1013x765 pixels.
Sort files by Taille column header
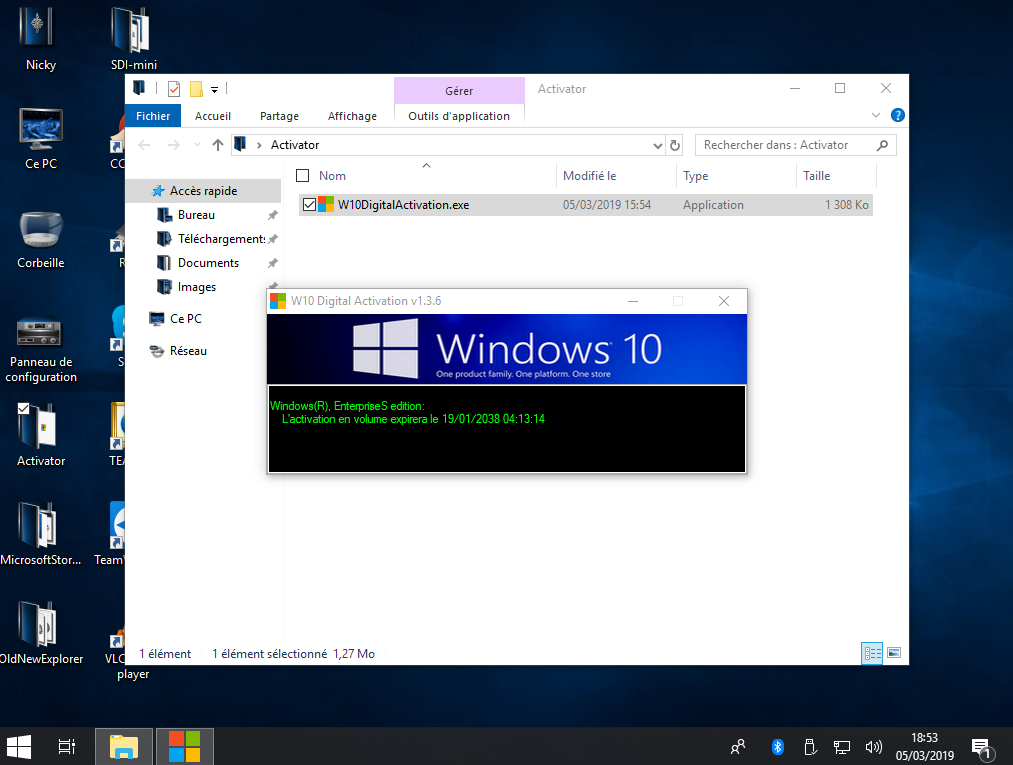pos(836,175)
